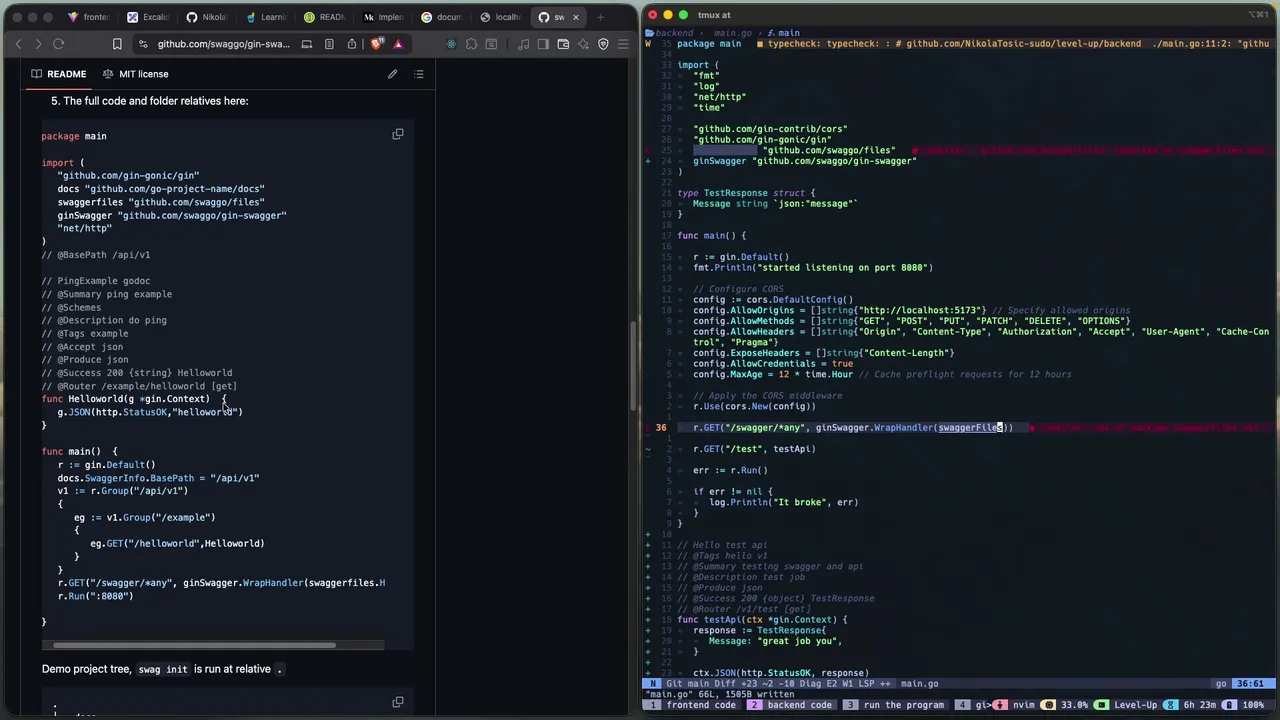Go back in the Brave browser
Image resolution: width=1280 pixels, height=720 pixels.
18,44
